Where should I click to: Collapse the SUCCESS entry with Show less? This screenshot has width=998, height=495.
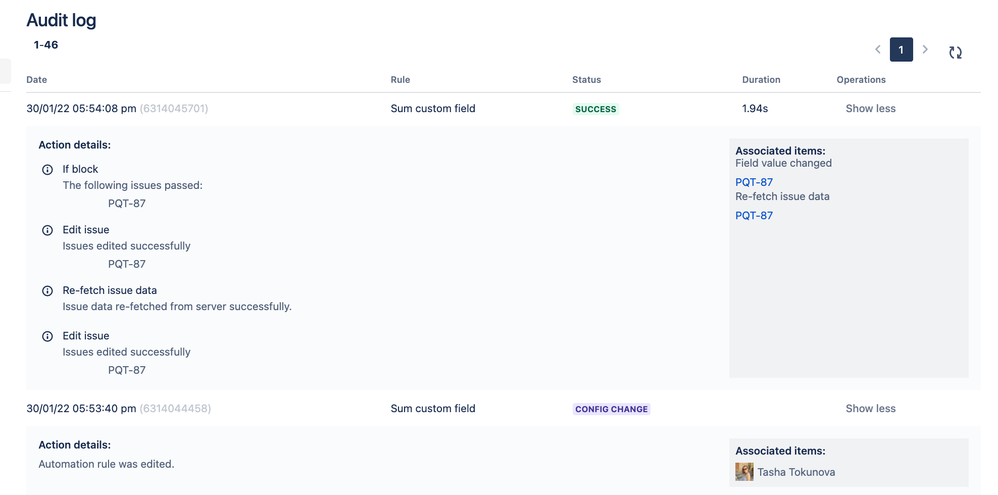[x=870, y=109]
